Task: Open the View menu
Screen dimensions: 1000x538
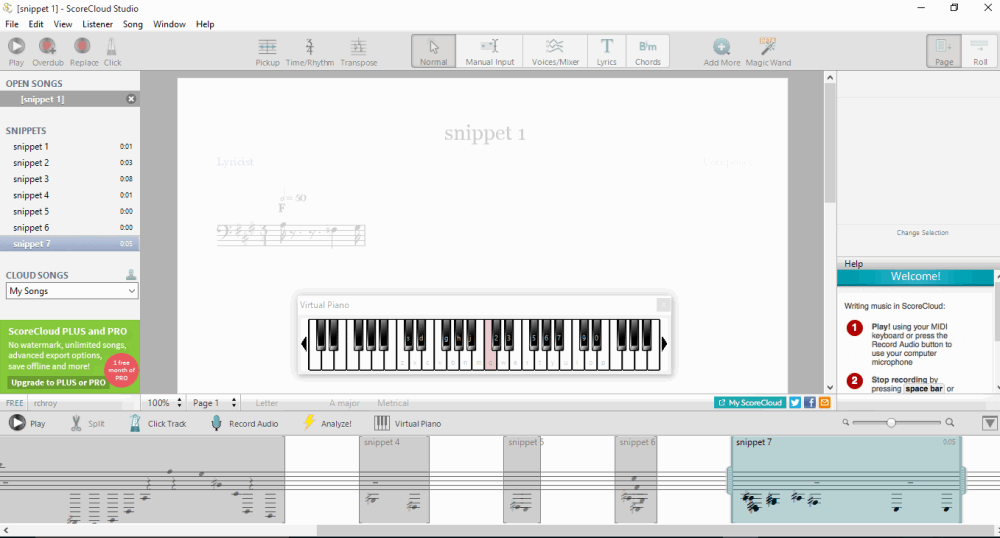Action: pos(62,24)
